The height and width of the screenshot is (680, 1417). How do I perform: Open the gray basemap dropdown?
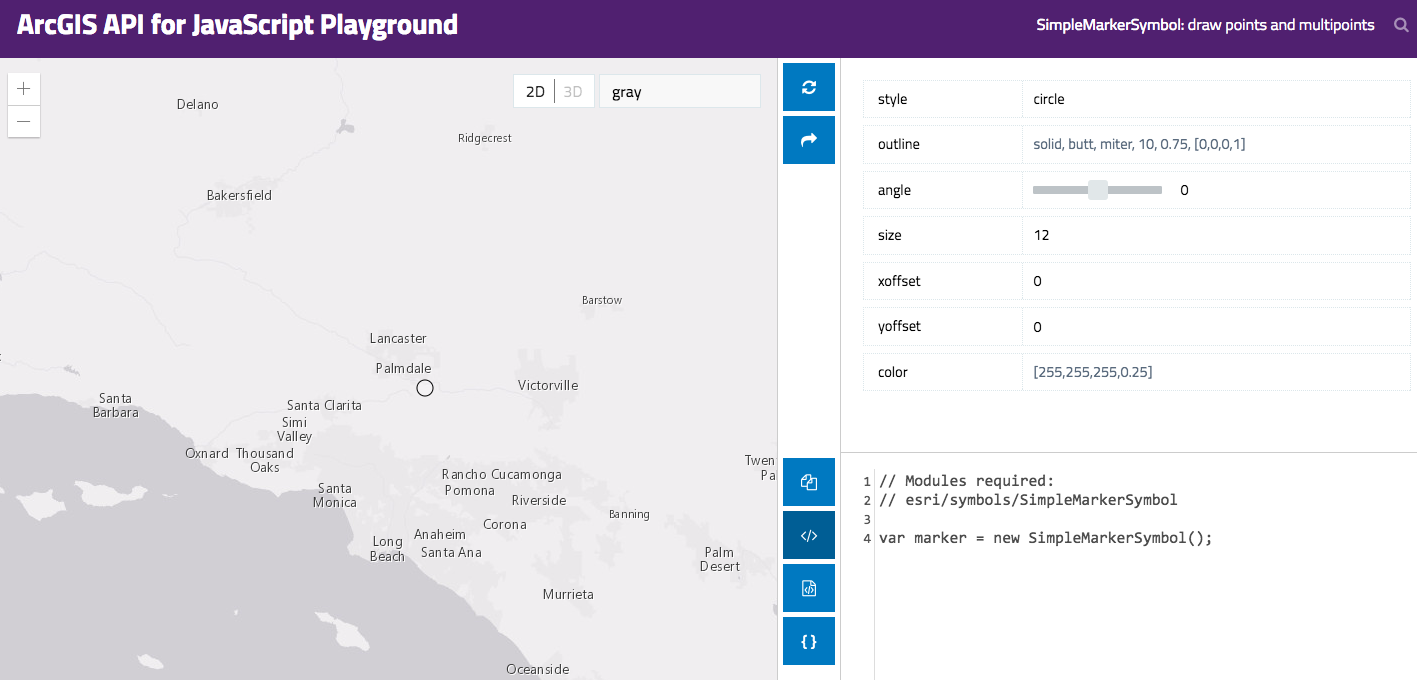point(679,92)
